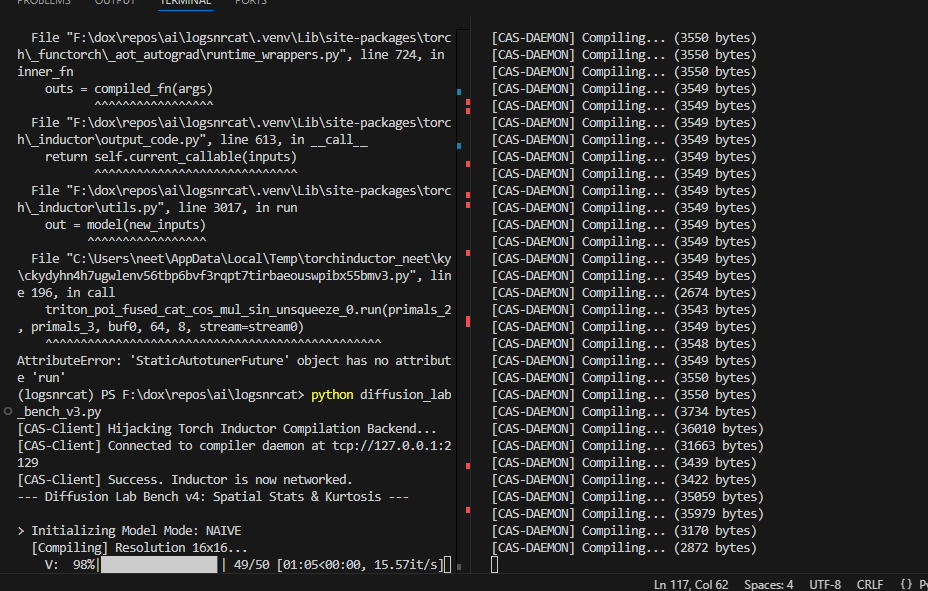Click the AttributeError 'StaticAutotunerFuture' message
This screenshot has width=928, height=591.
(x=234, y=369)
